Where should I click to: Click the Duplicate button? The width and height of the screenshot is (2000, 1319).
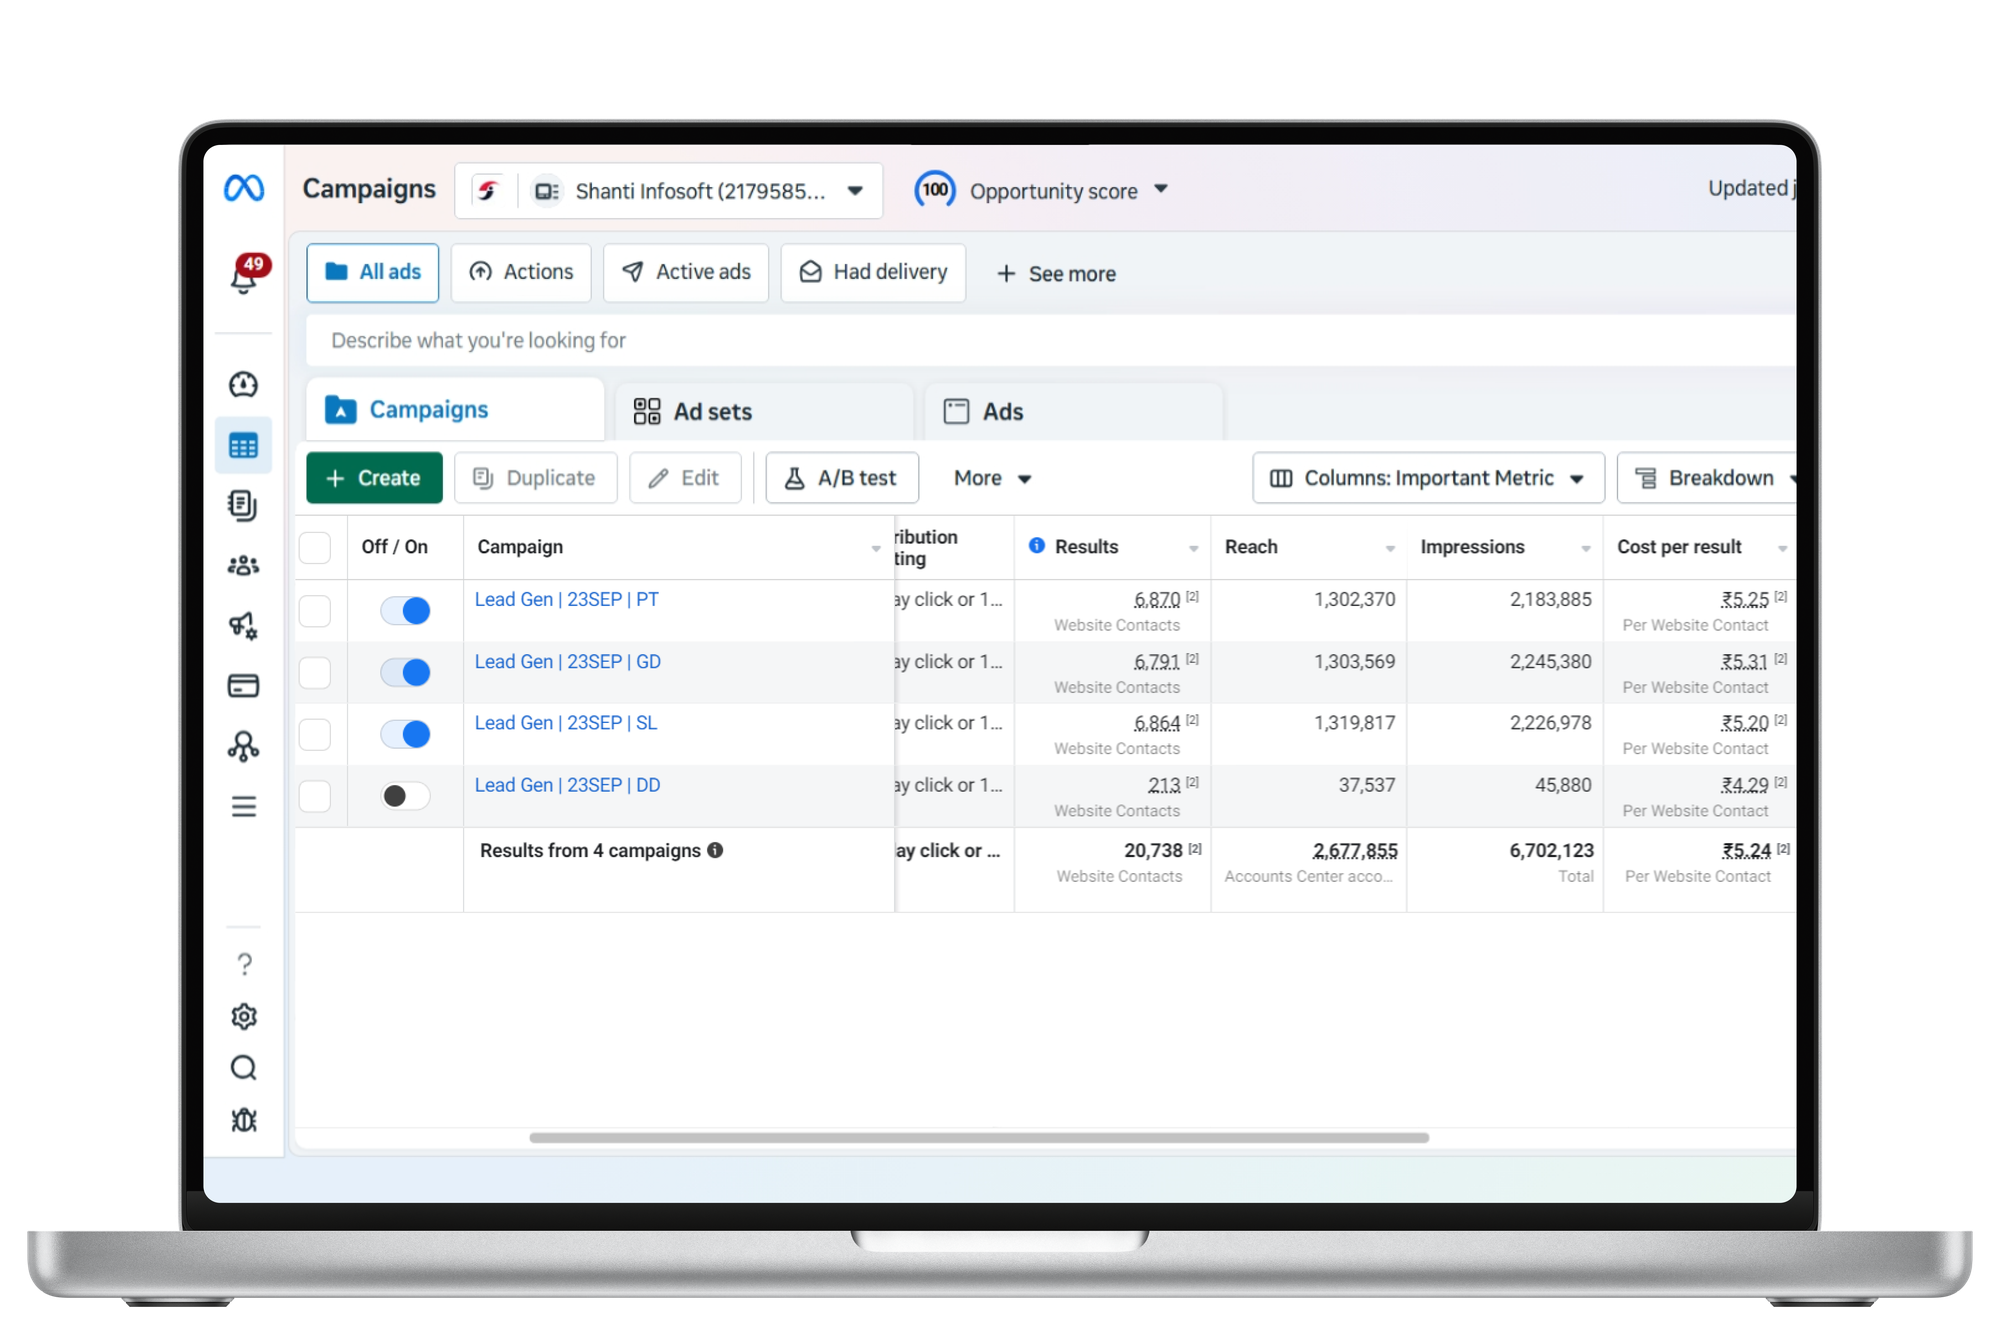(535, 478)
